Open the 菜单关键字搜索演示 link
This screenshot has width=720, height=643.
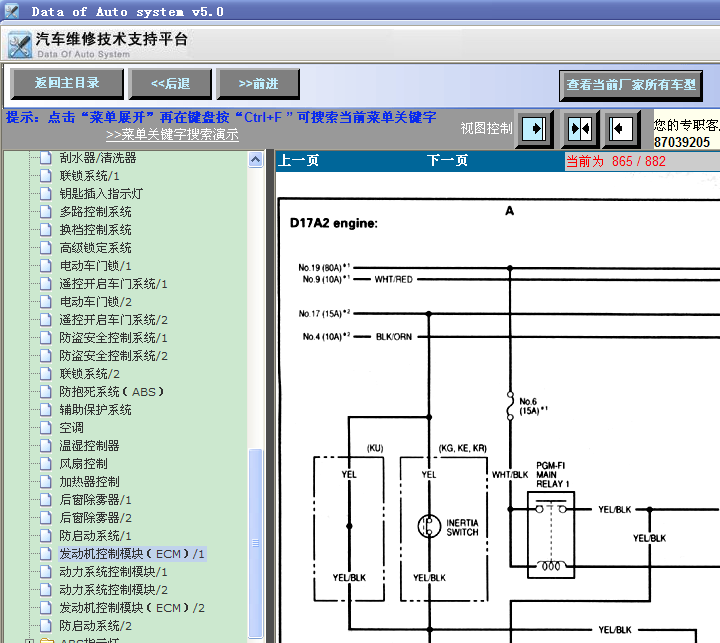(x=172, y=135)
